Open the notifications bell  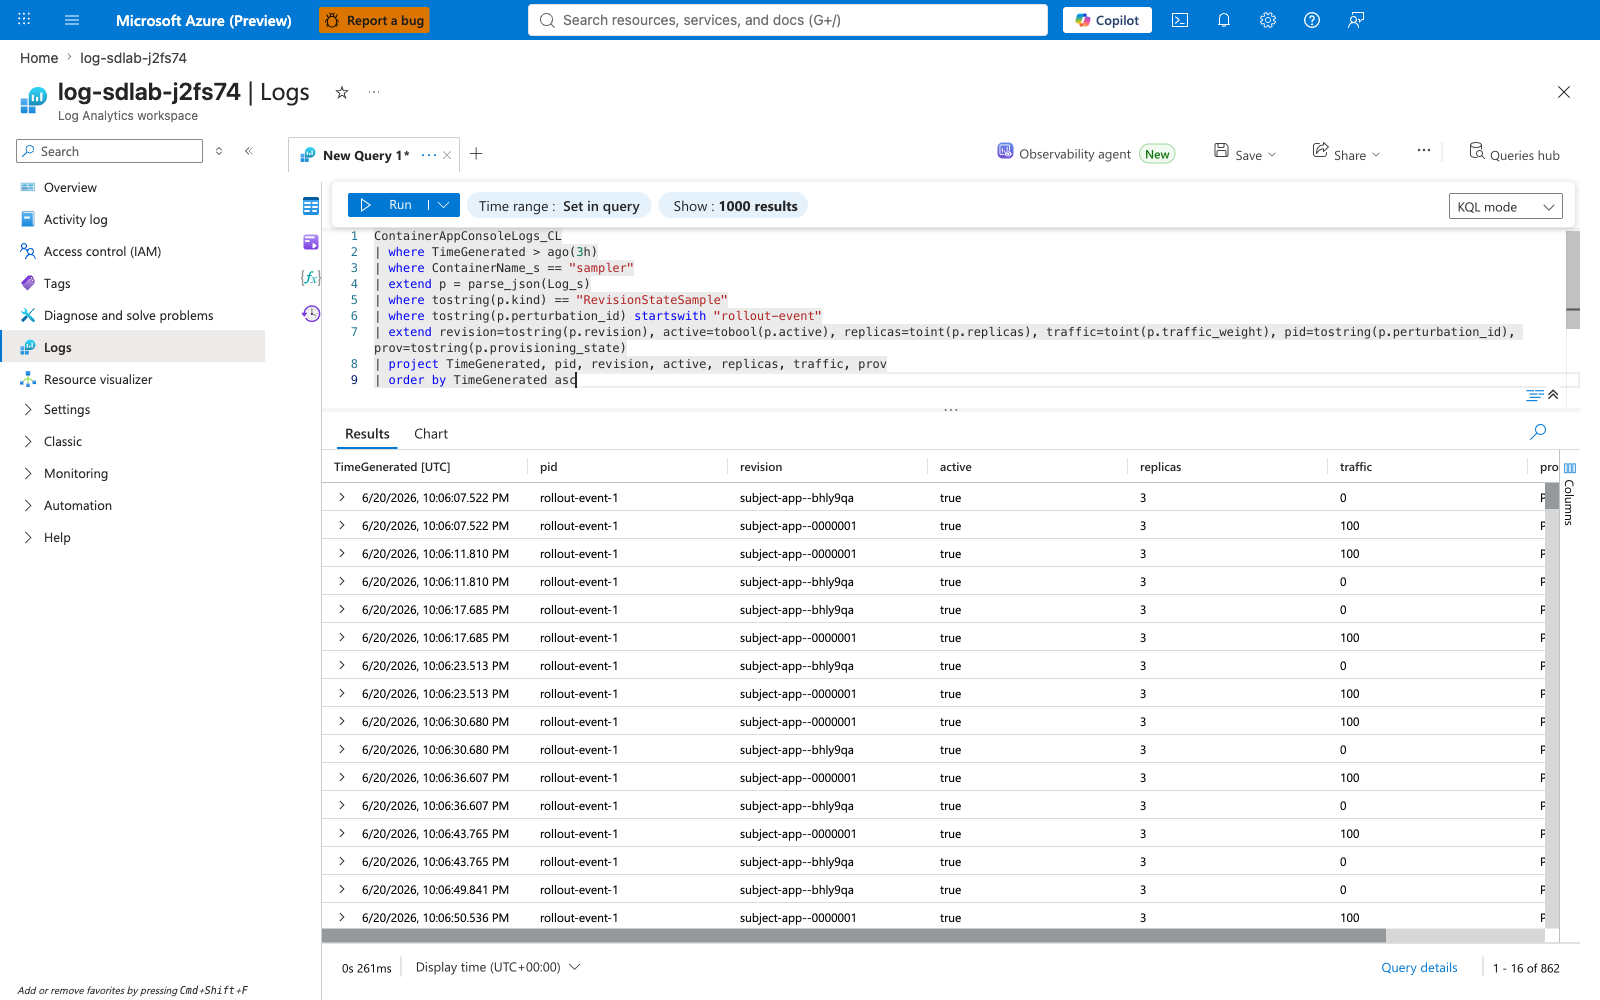(x=1224, y=20)
